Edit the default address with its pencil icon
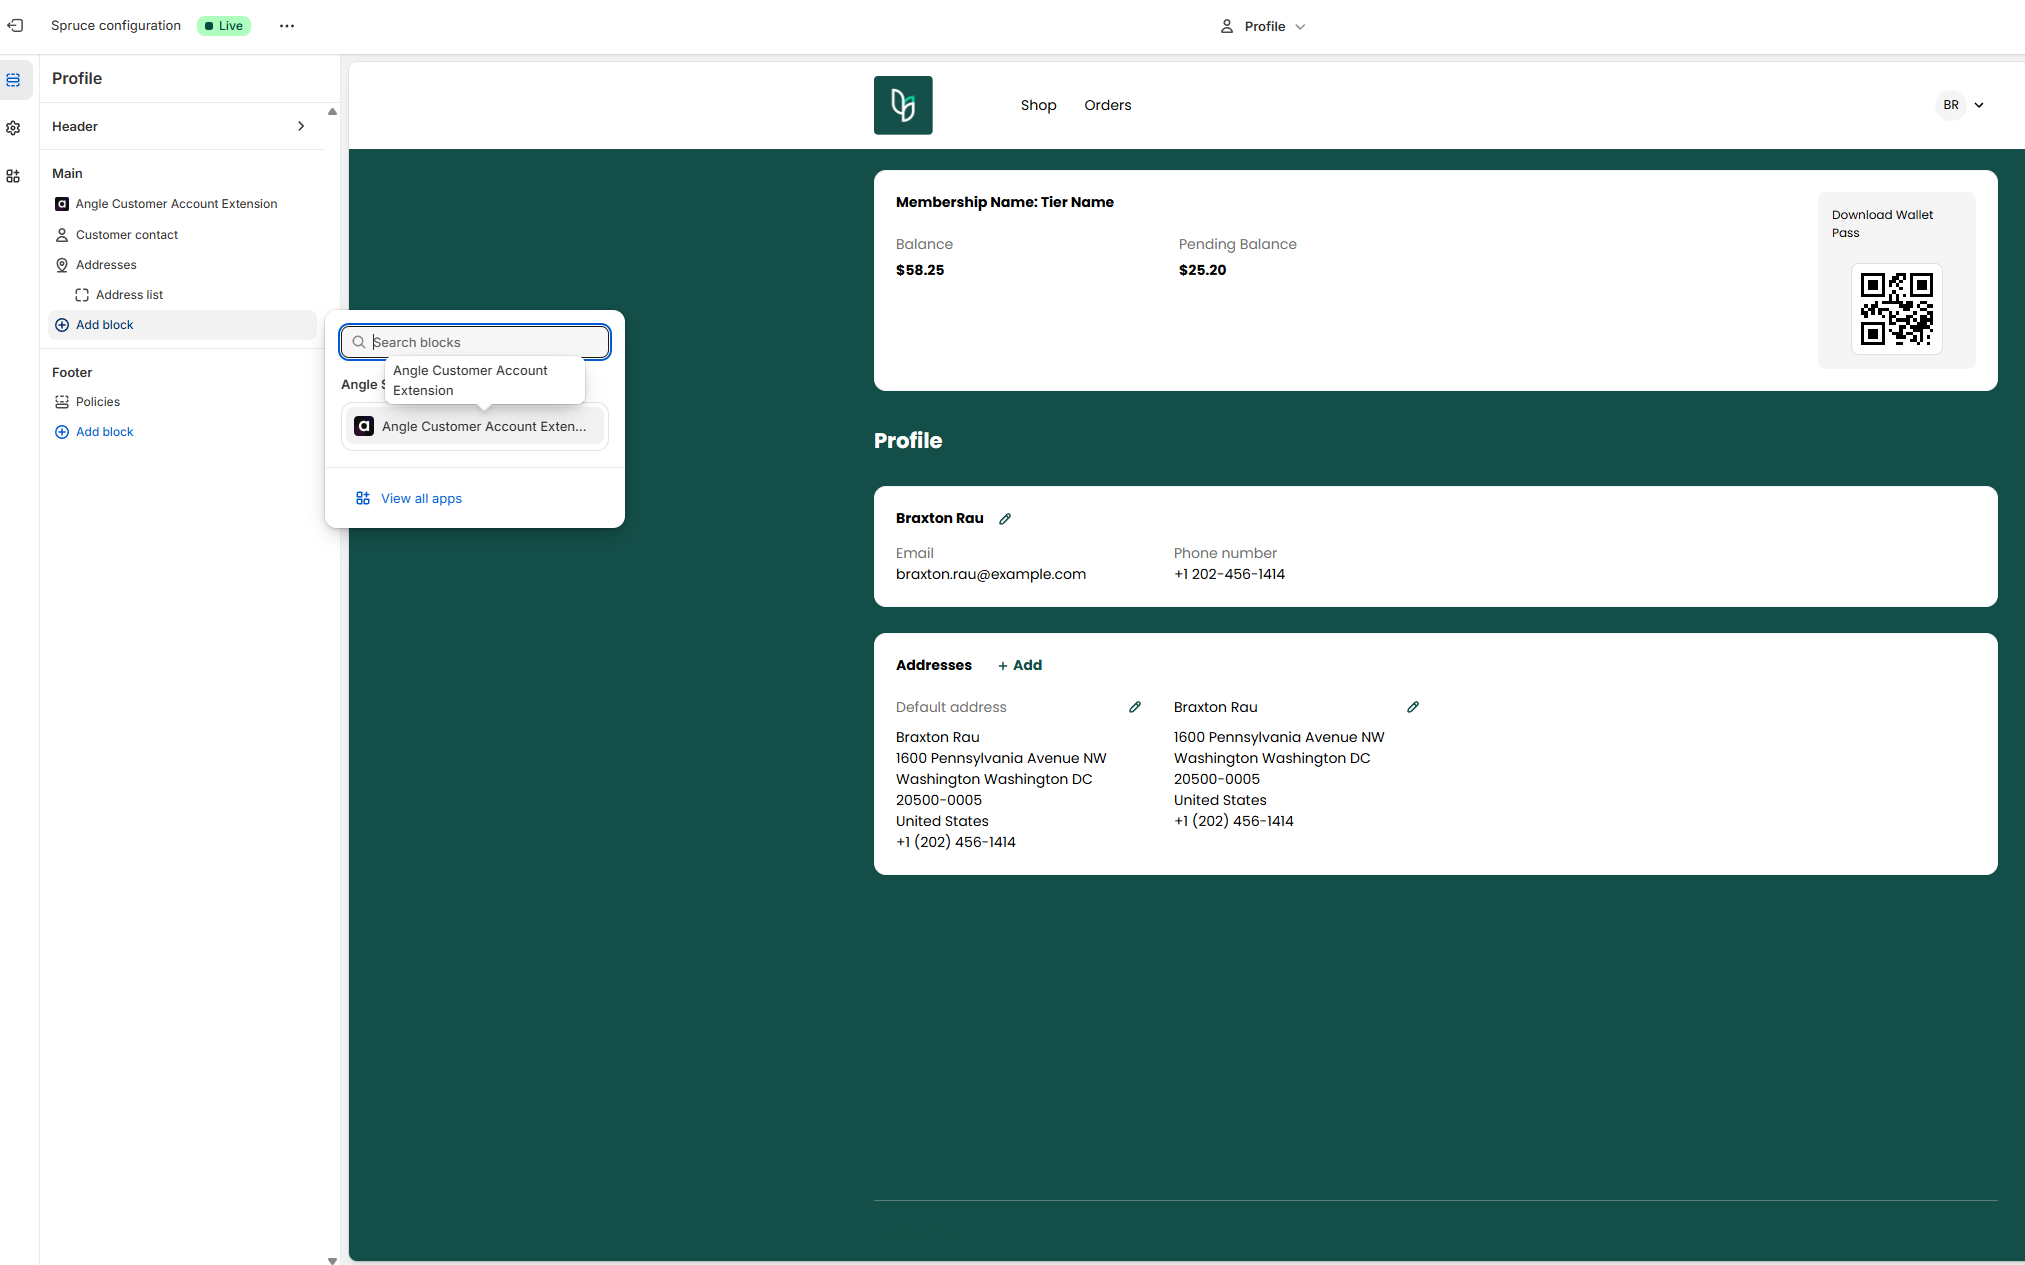The width and height of the screenshot is (2025, 1265). click(1135, 707)
